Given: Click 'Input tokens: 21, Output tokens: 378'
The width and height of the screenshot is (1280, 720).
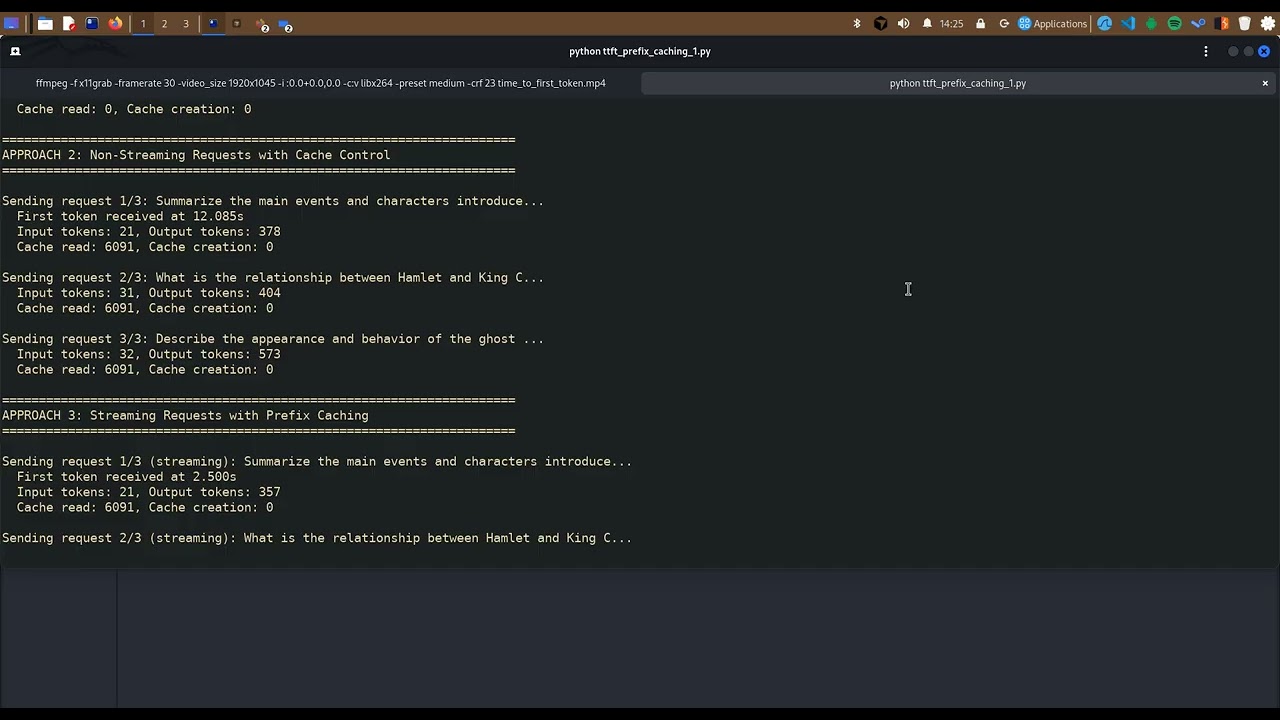Looking at the screenshot, I should (x=149, y=231).
